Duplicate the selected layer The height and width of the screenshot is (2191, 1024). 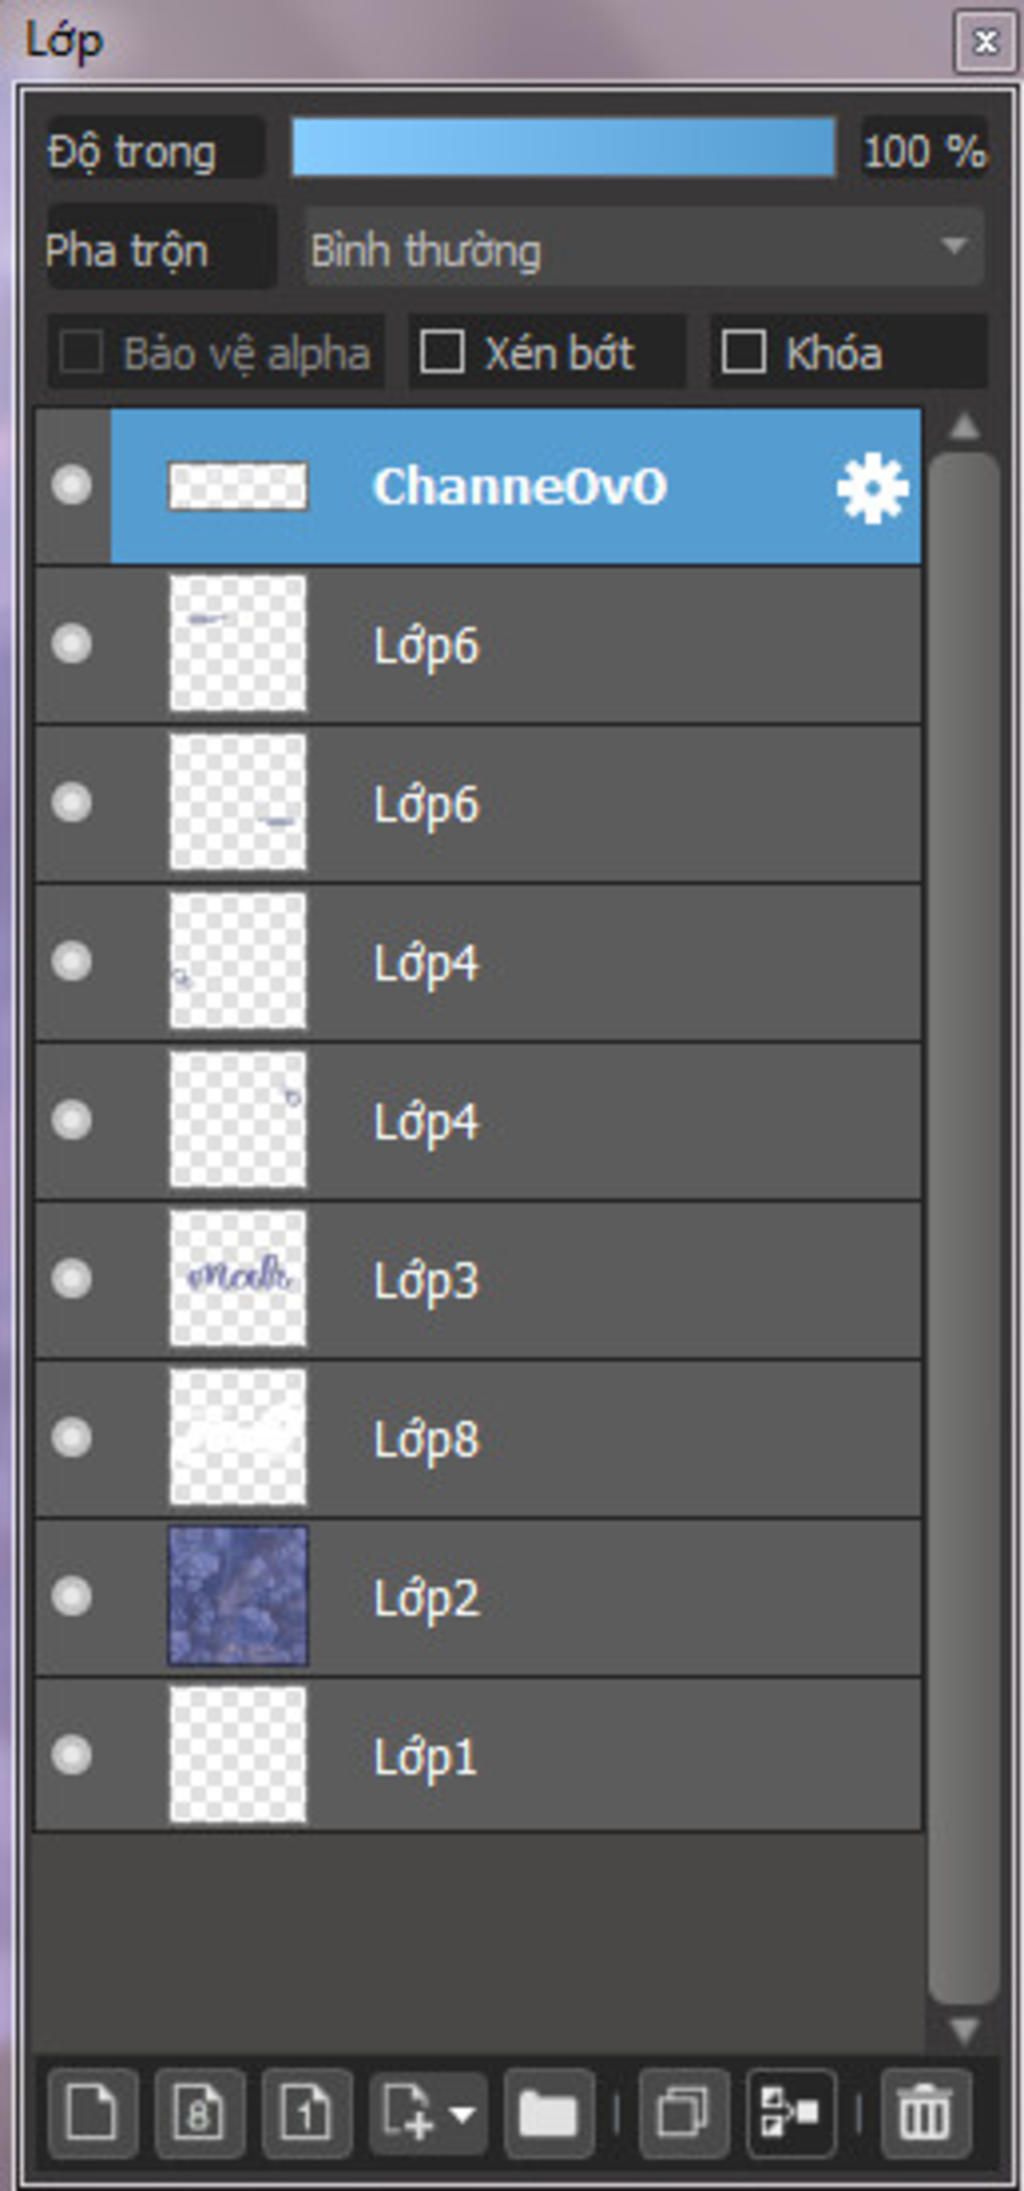[683, 2113]
